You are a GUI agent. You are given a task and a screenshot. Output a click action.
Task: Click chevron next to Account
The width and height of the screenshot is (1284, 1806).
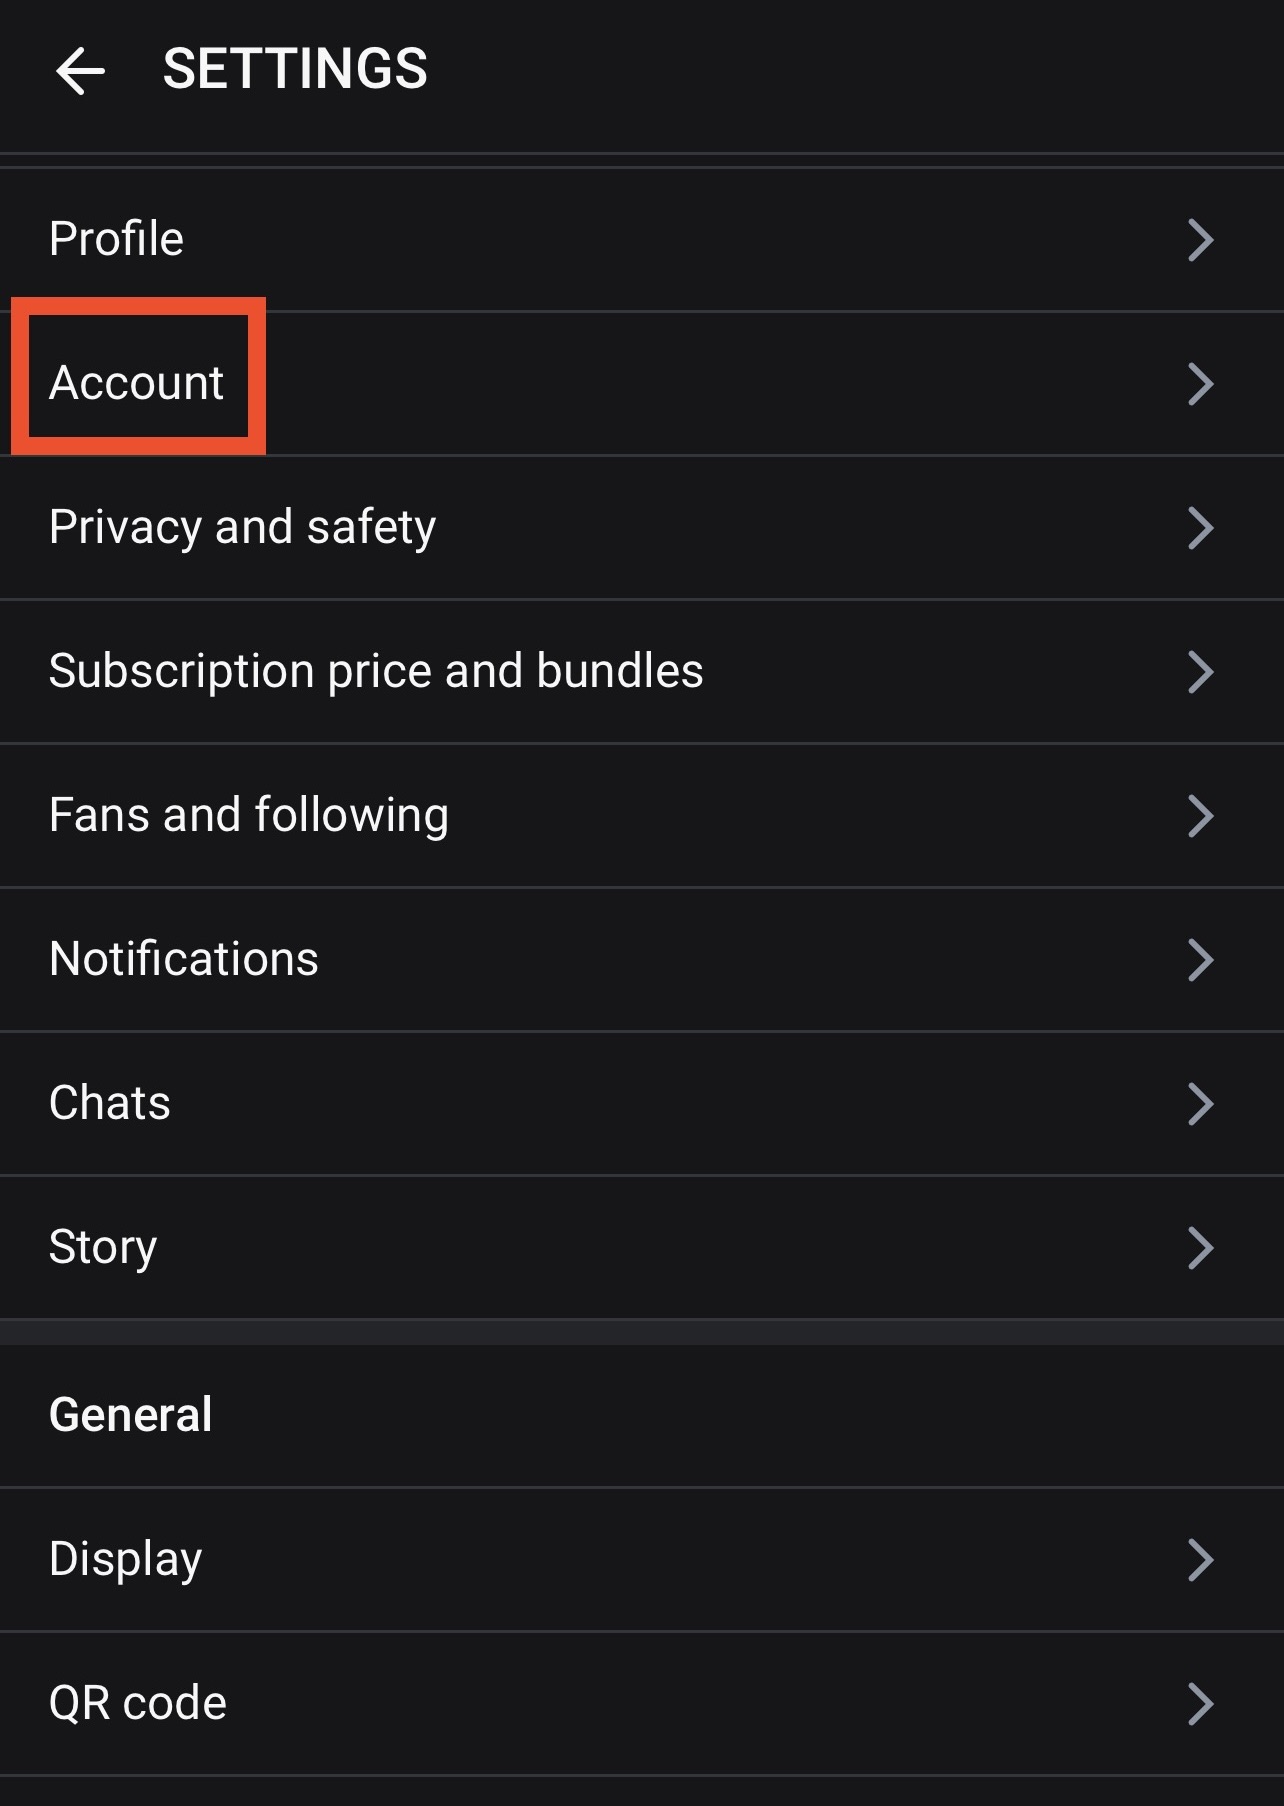1200,384
